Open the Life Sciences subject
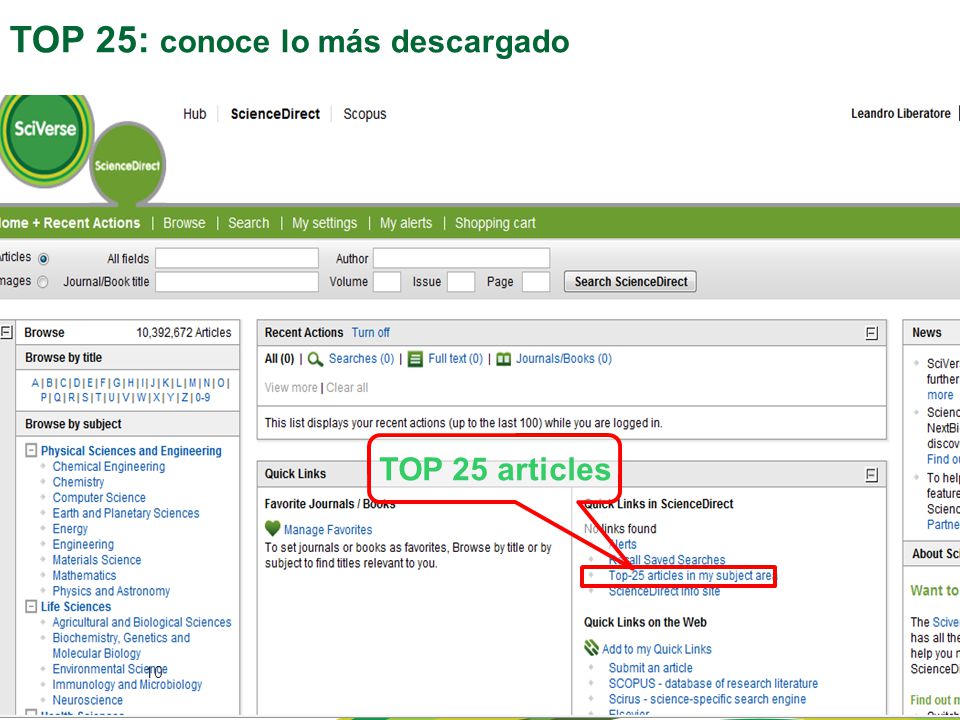The height and width of the screenshot is (720, 960). pos(76,607)
